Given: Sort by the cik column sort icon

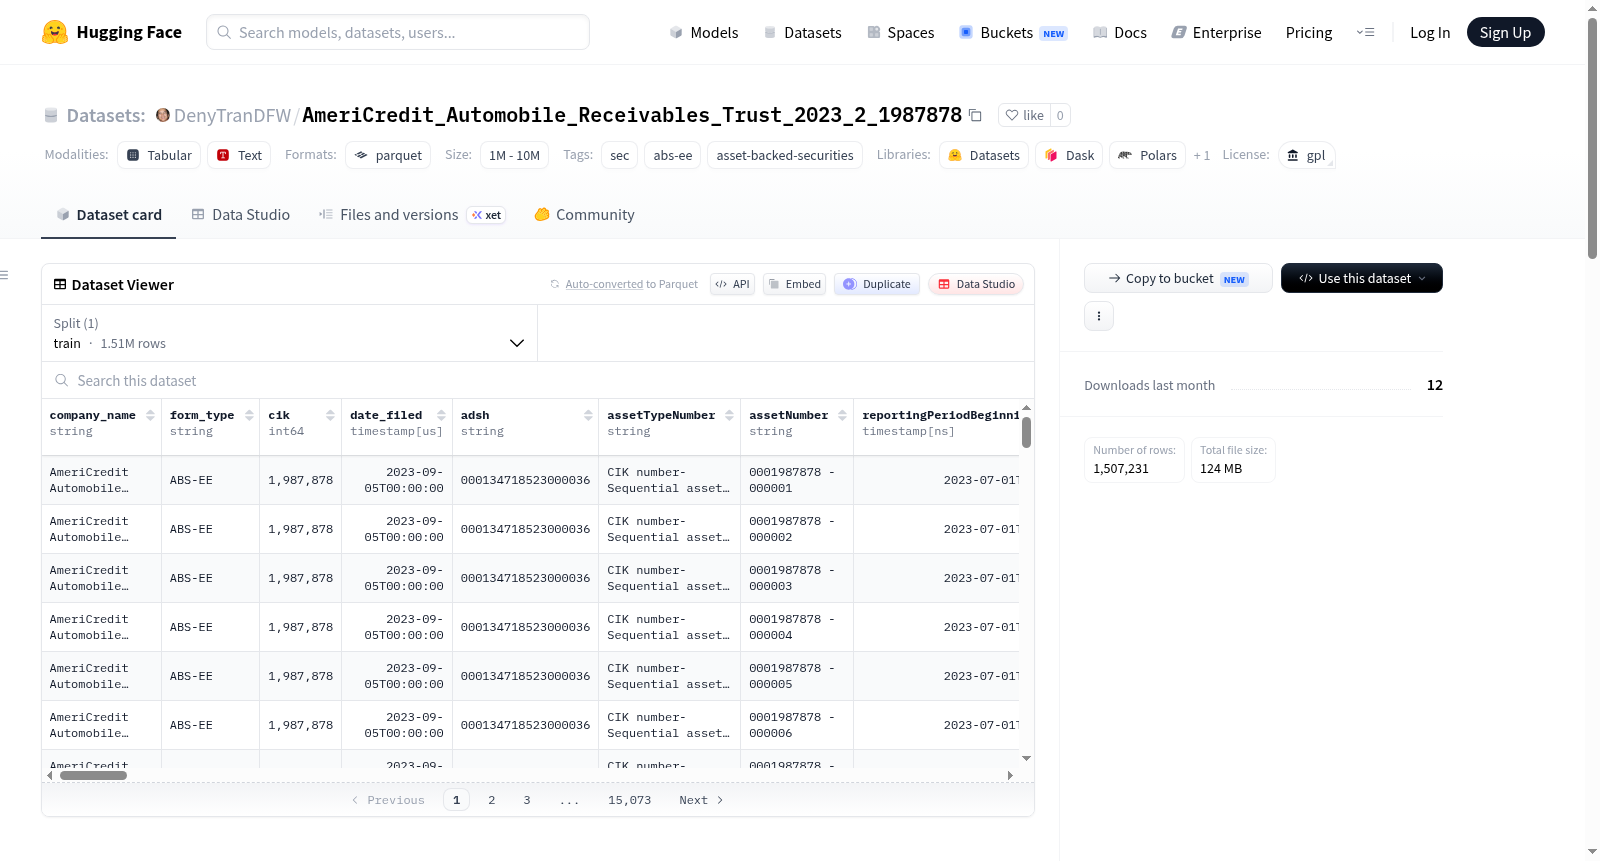Looking at the screenshot, I should click(330, 415).
